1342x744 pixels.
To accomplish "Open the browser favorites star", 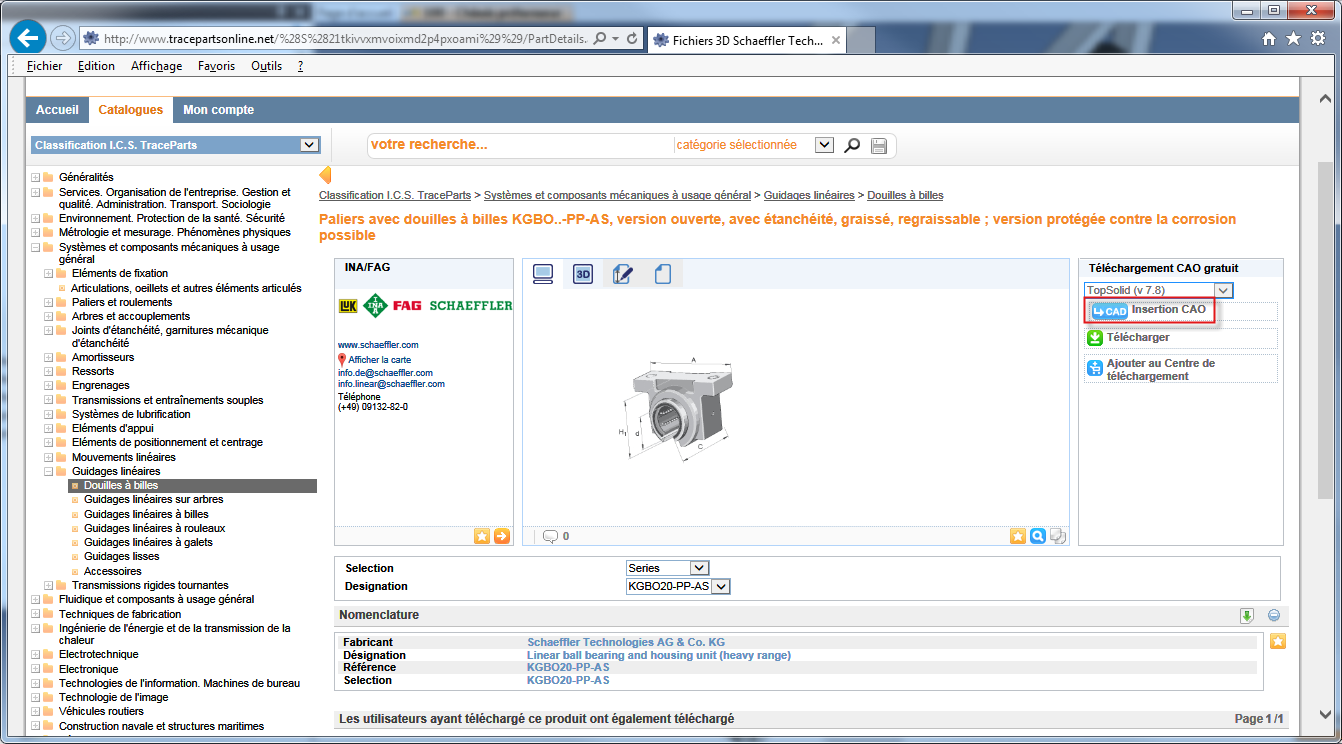I will coord(1293,39).
